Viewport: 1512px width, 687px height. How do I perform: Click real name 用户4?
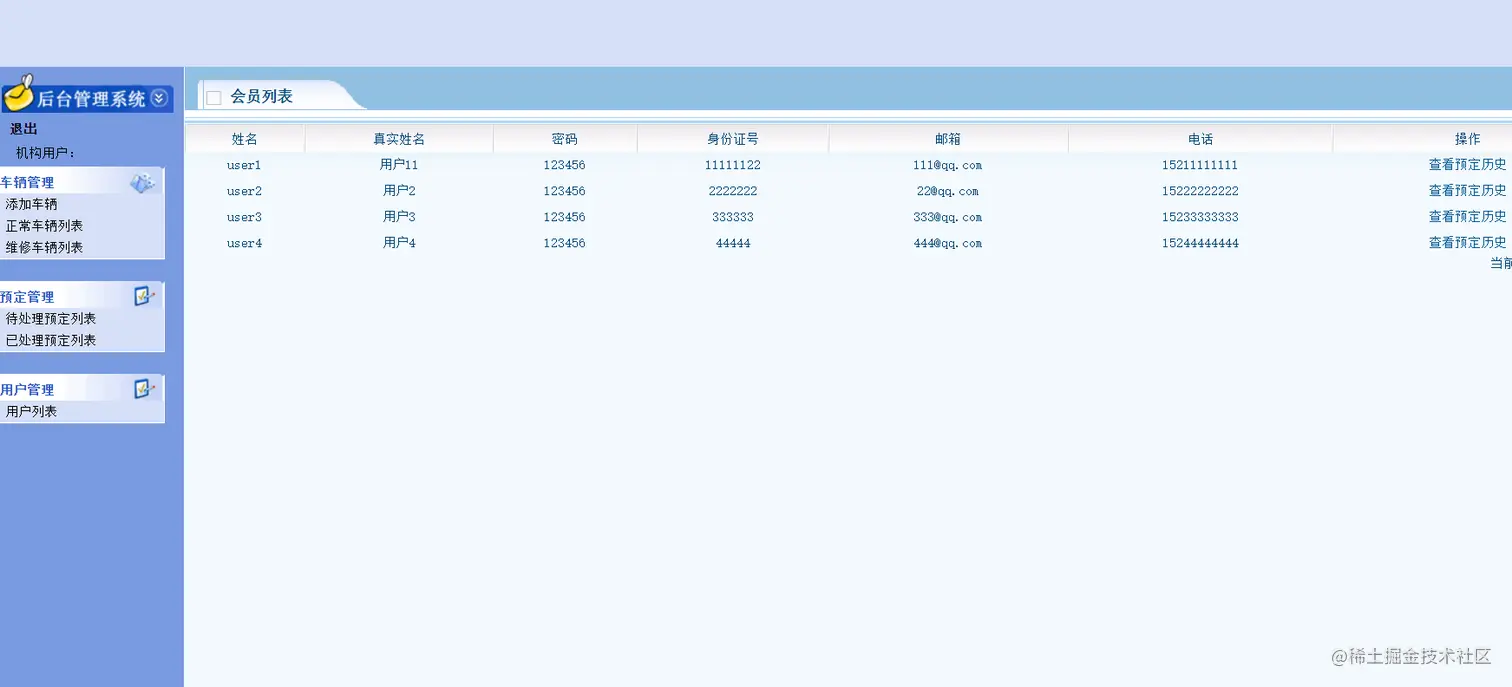399,243
